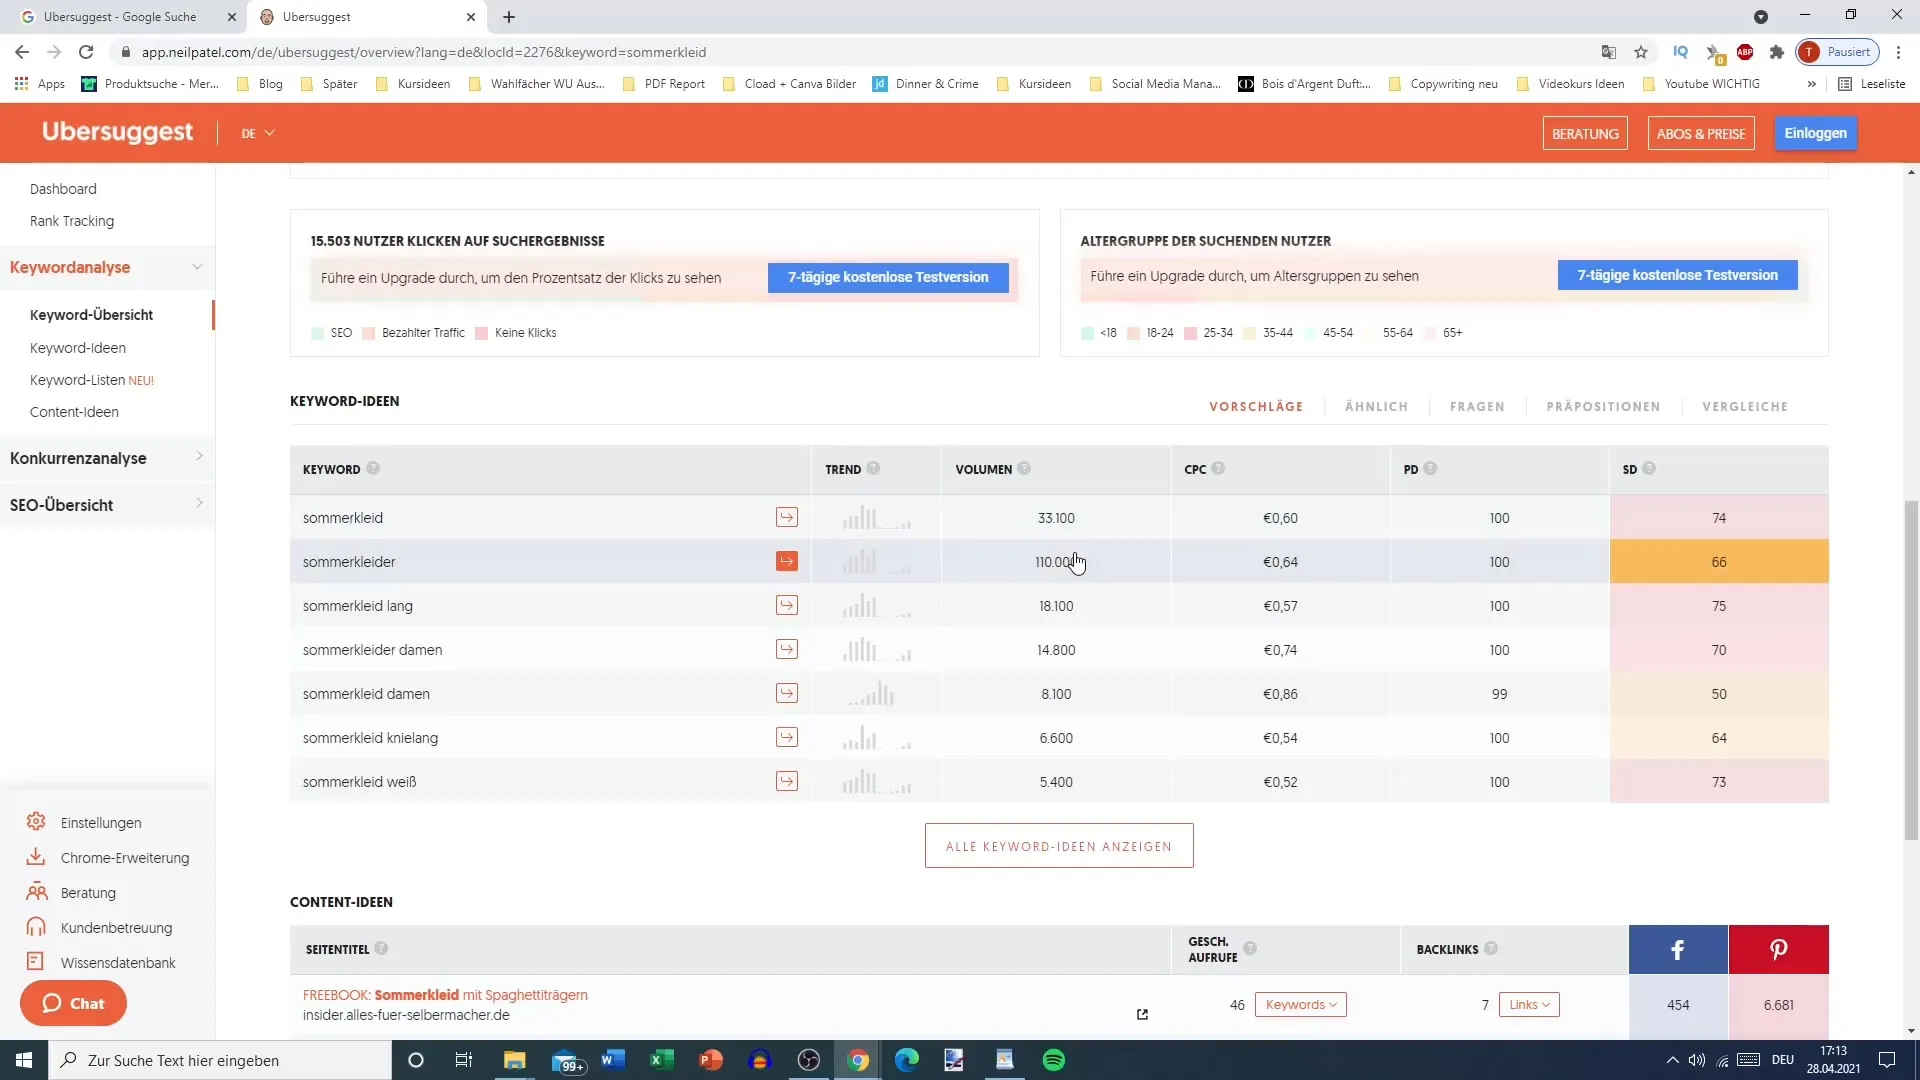Screen dimensions: 1920x1080
Task: Toggle Bezahlter Traffic legend checkbox
Action: (371, 332)
